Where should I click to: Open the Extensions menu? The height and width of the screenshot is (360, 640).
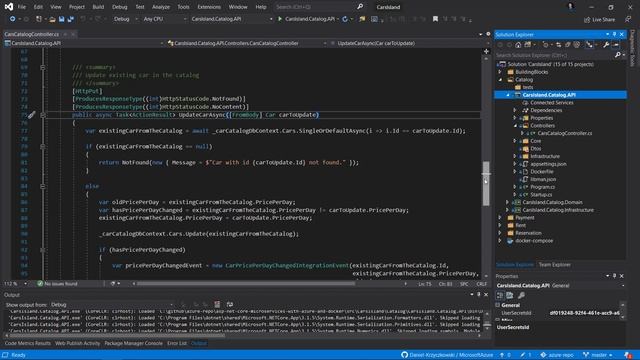[209, 7]
